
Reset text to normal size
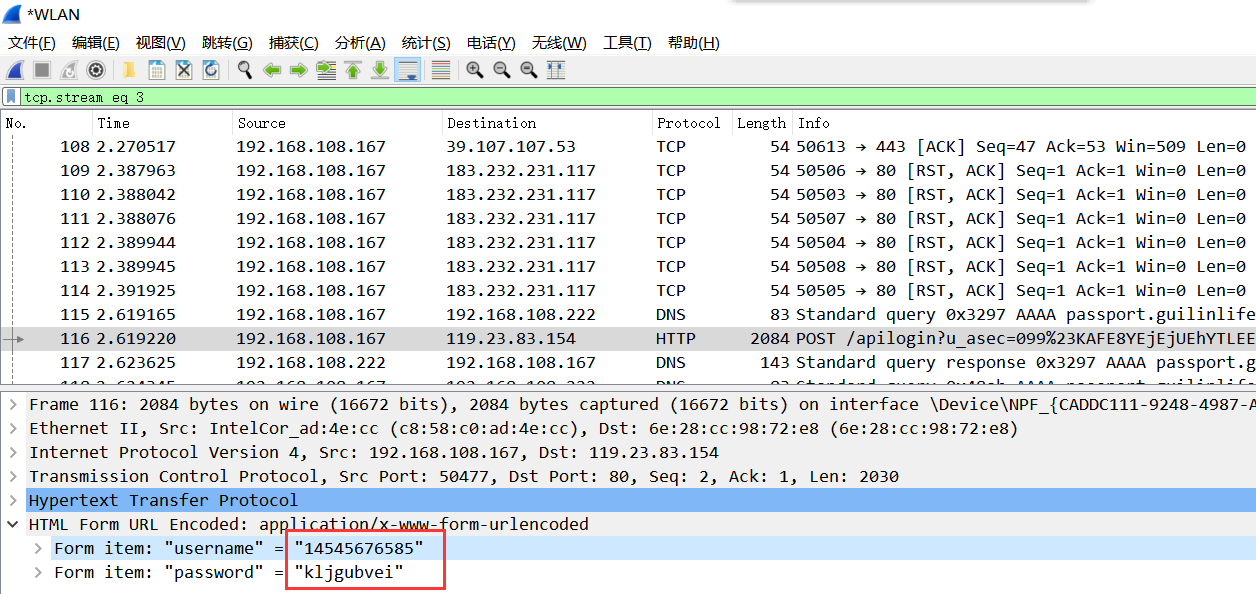pyautogui.click(x=529, y=70)
